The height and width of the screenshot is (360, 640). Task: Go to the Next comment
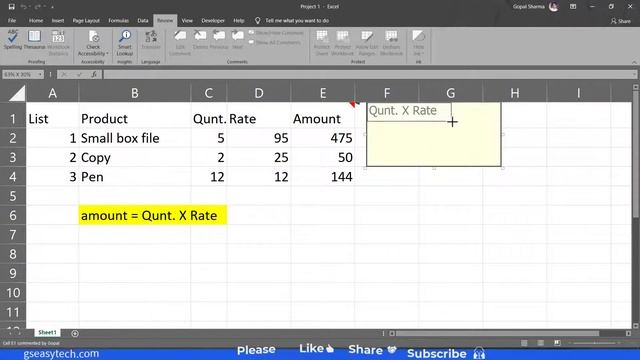click(237, 40)
